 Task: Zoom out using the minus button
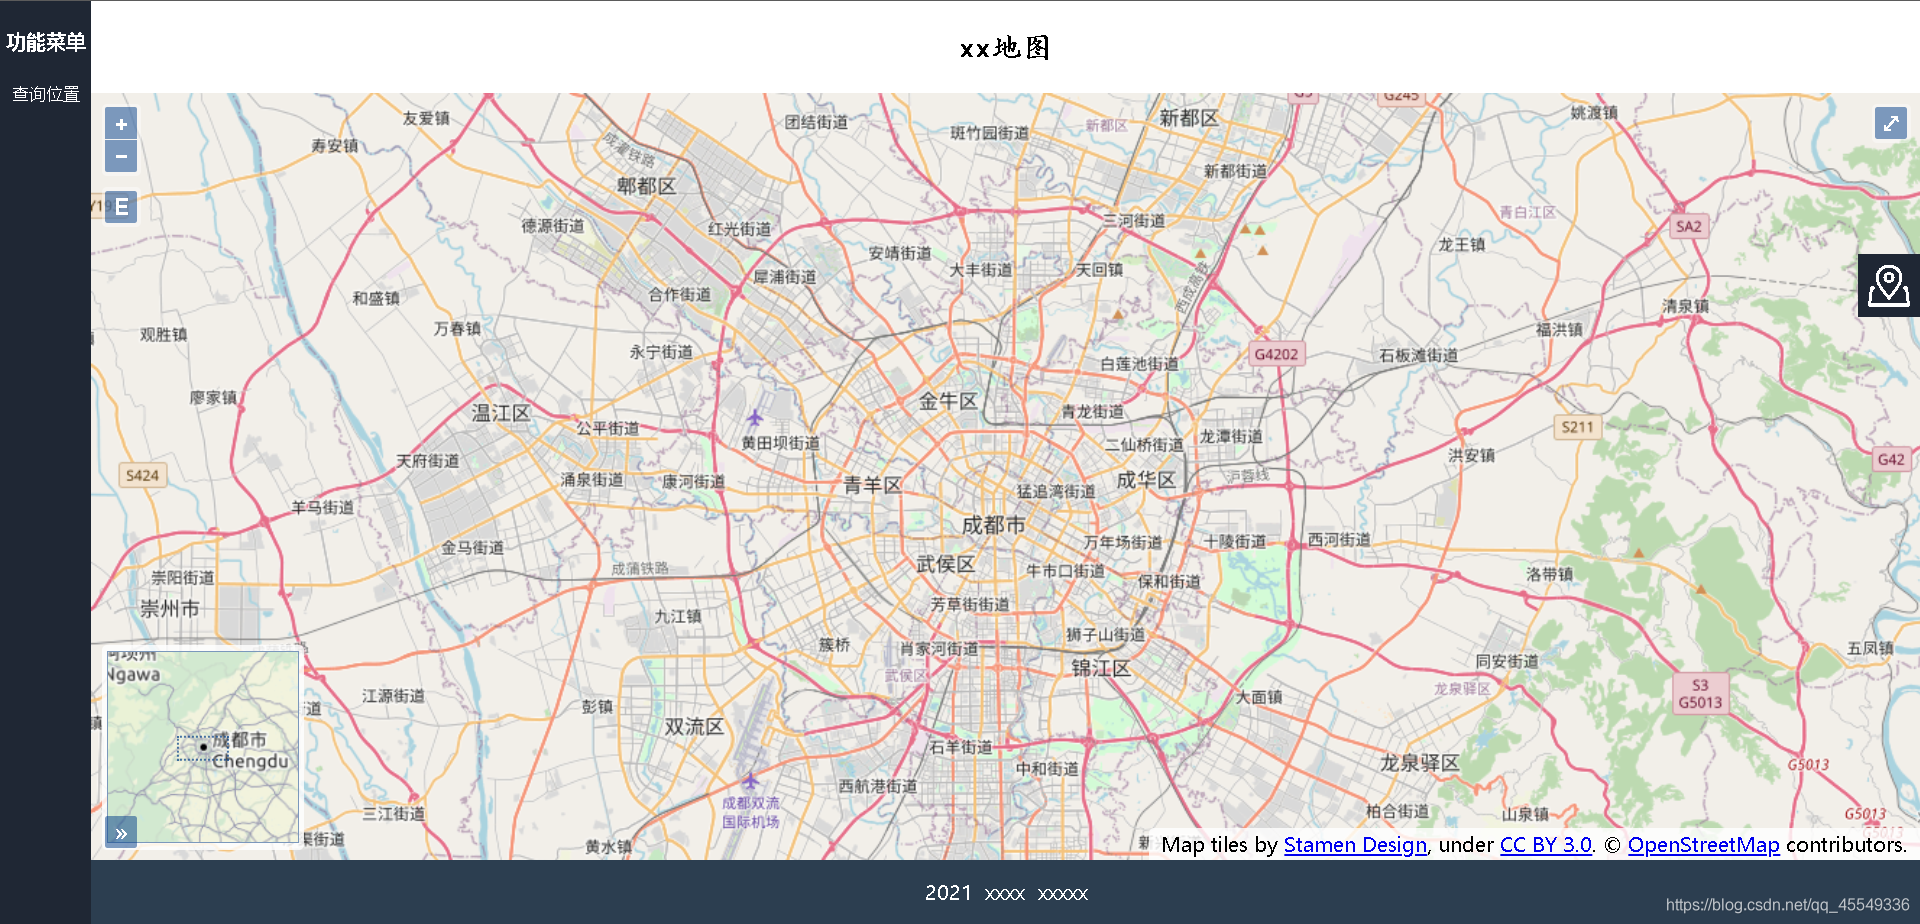(x=120, y=156)
